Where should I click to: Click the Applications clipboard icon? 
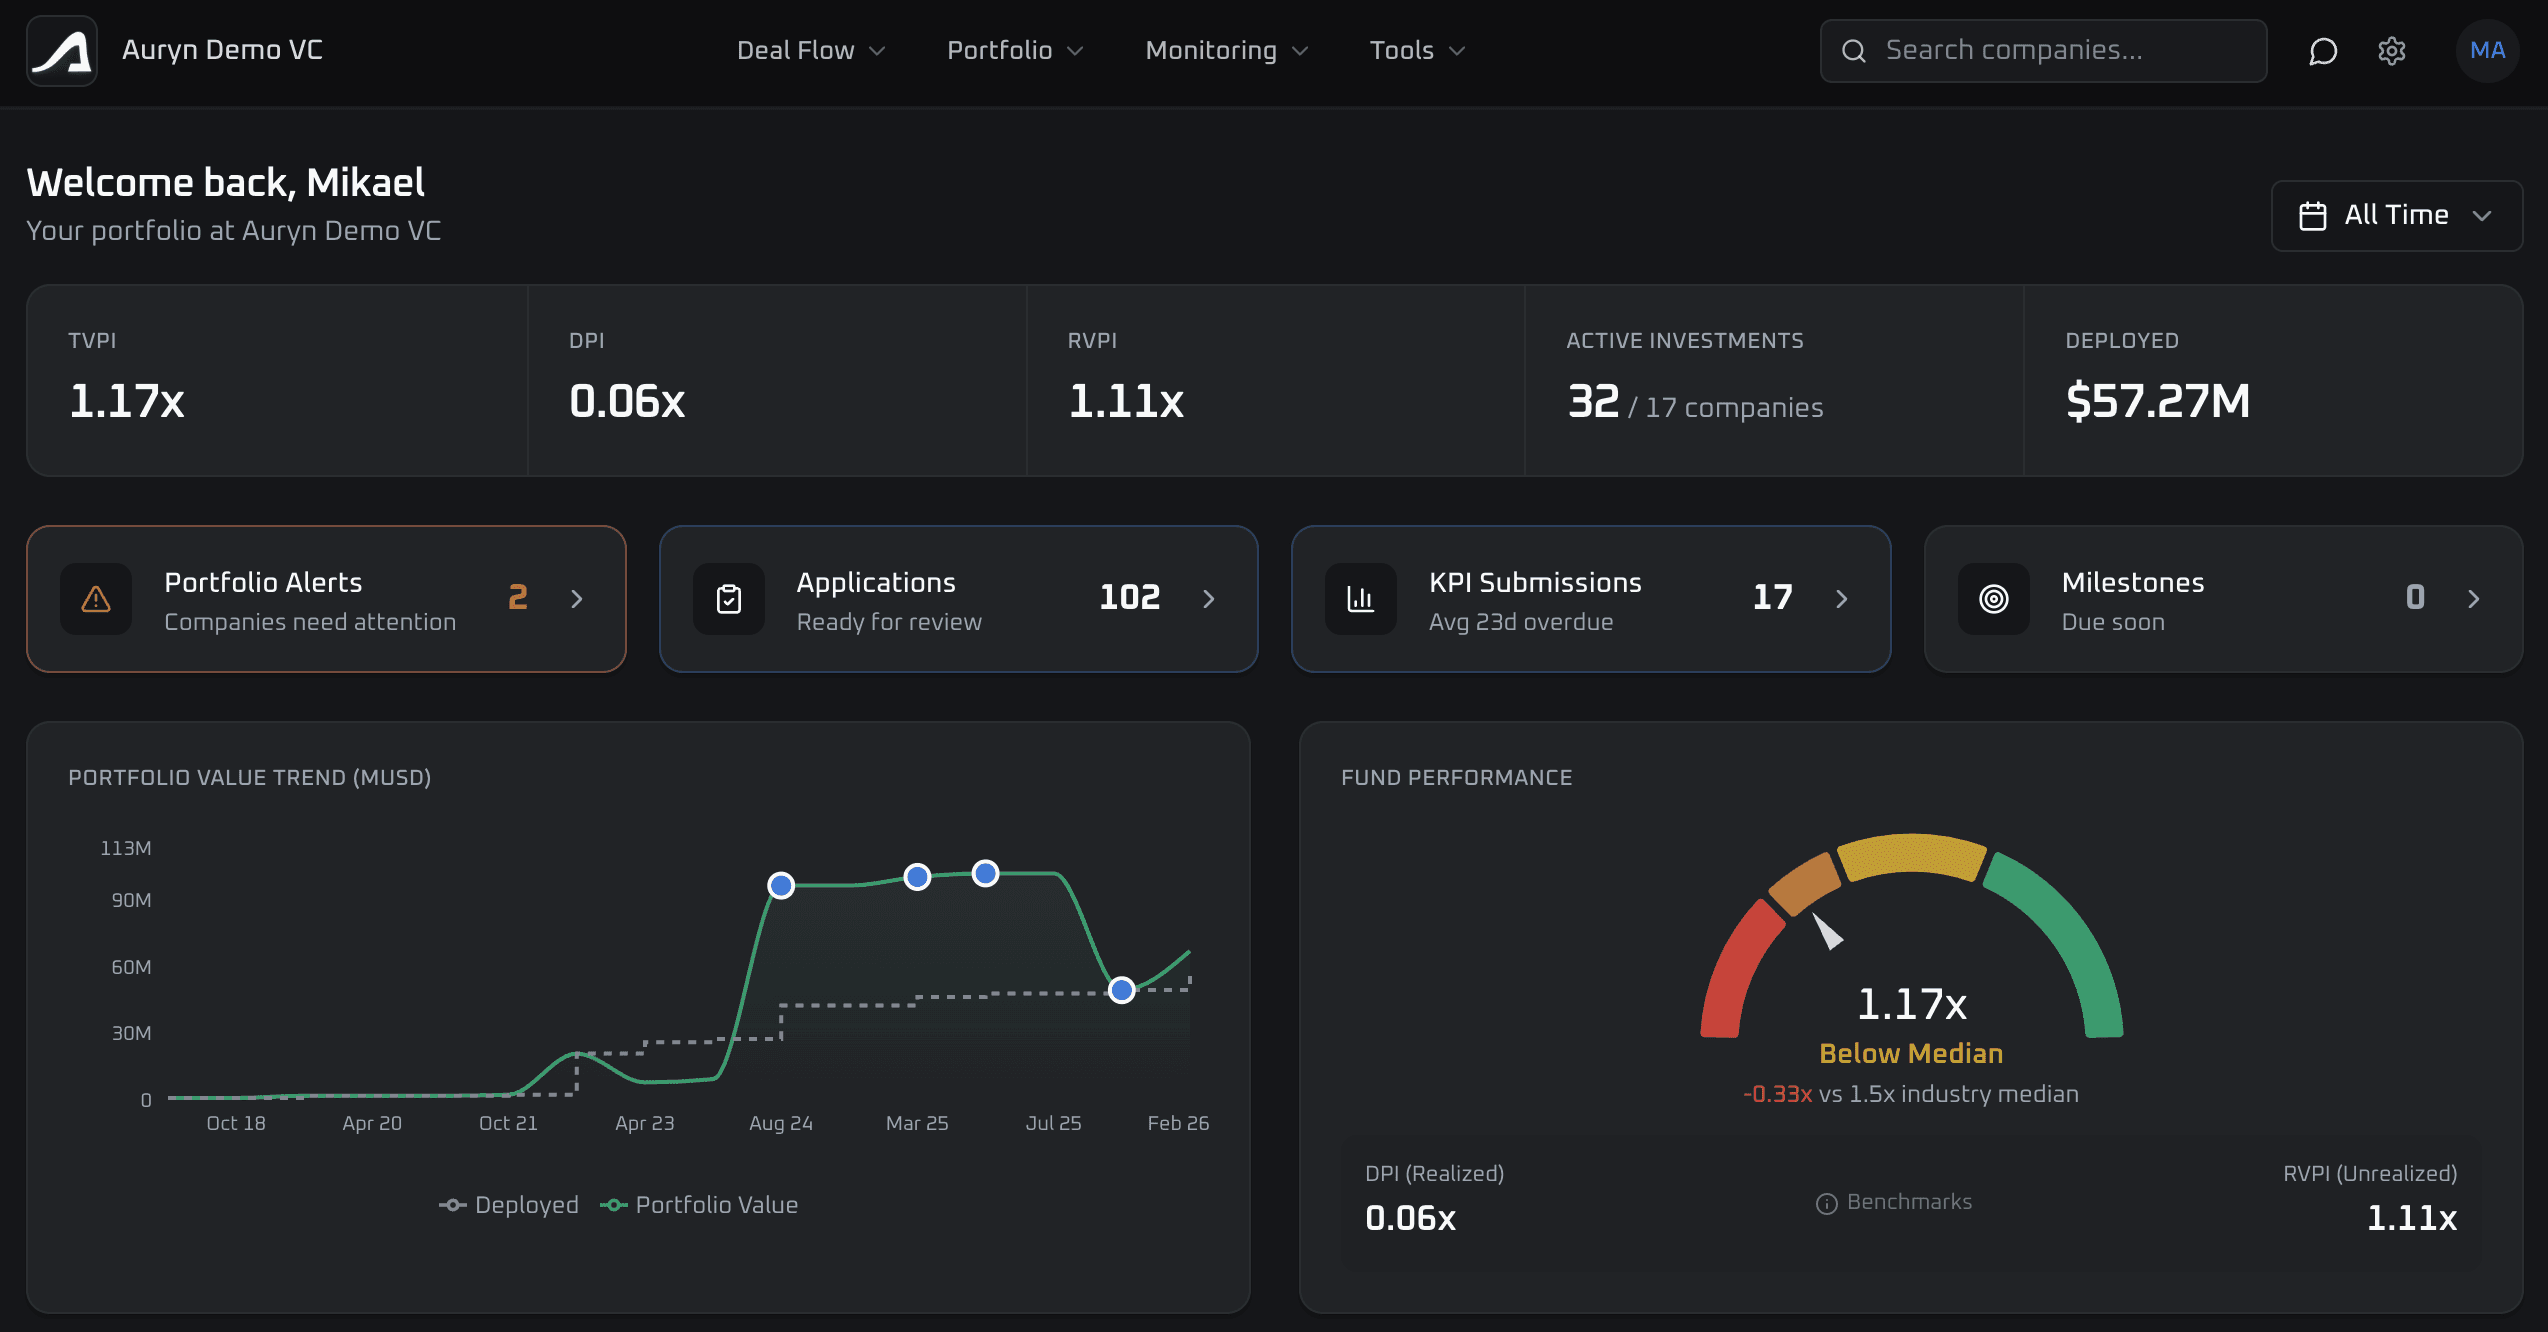click(729, 598)
